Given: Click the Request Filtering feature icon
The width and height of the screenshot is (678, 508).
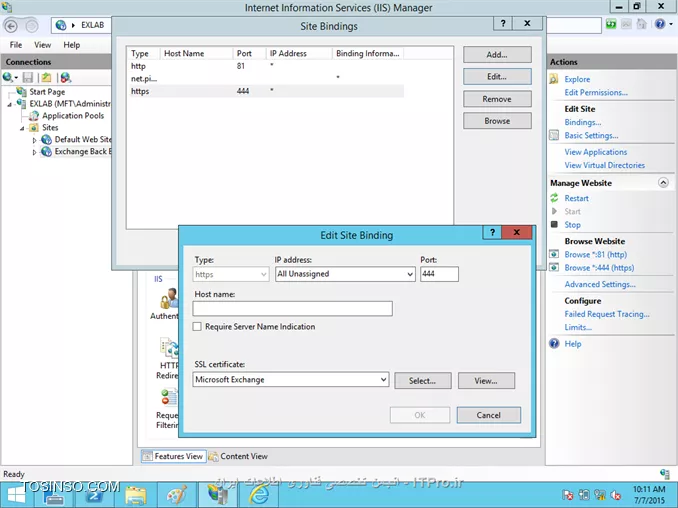Looking at the screenshot, I should tap(170, 397).
